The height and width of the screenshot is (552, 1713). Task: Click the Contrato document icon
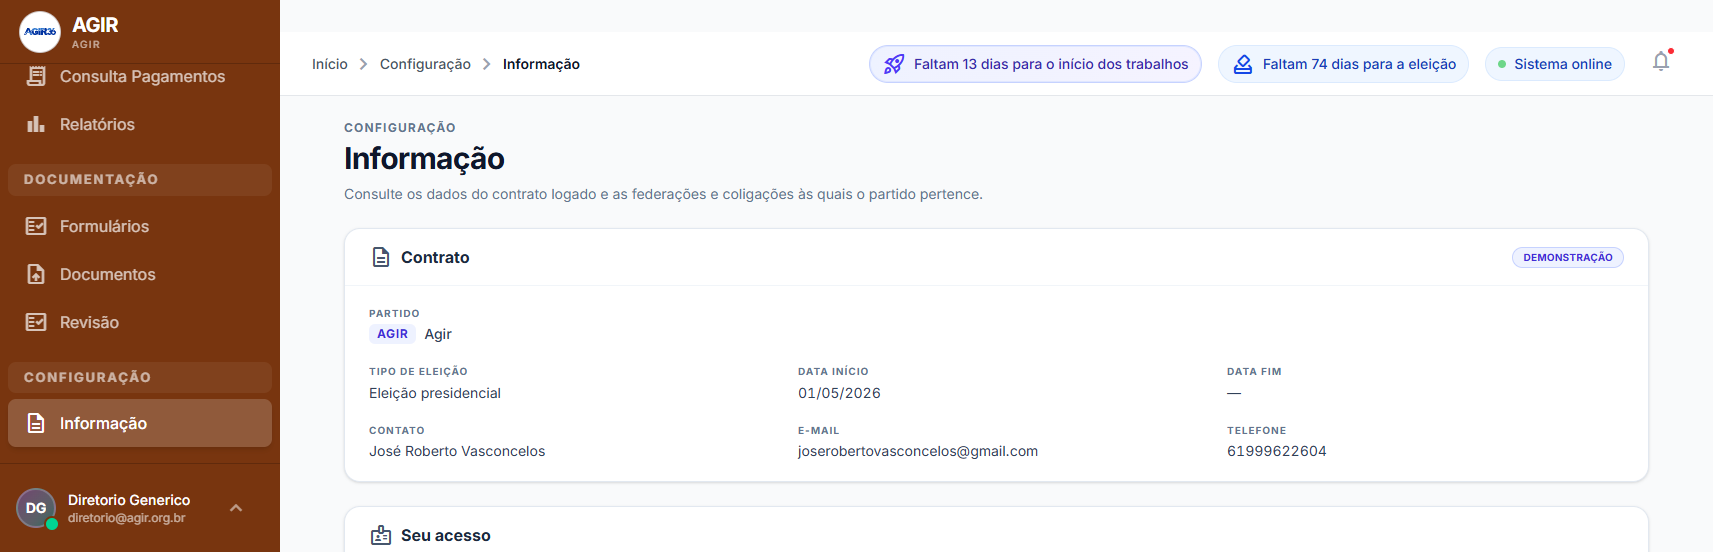(381, 257)
